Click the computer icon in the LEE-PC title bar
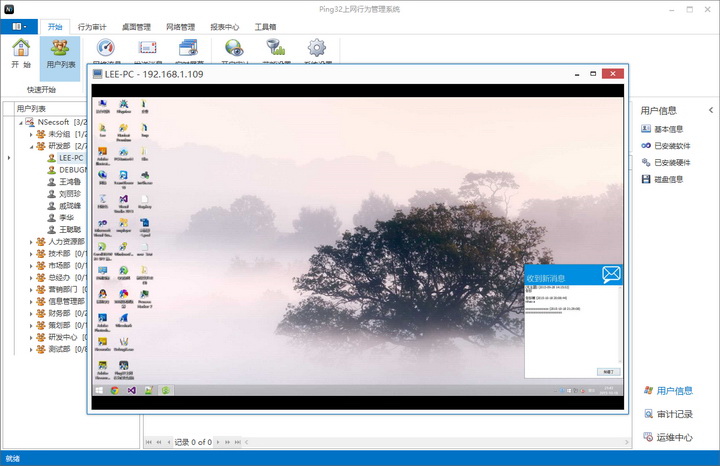 97,74
